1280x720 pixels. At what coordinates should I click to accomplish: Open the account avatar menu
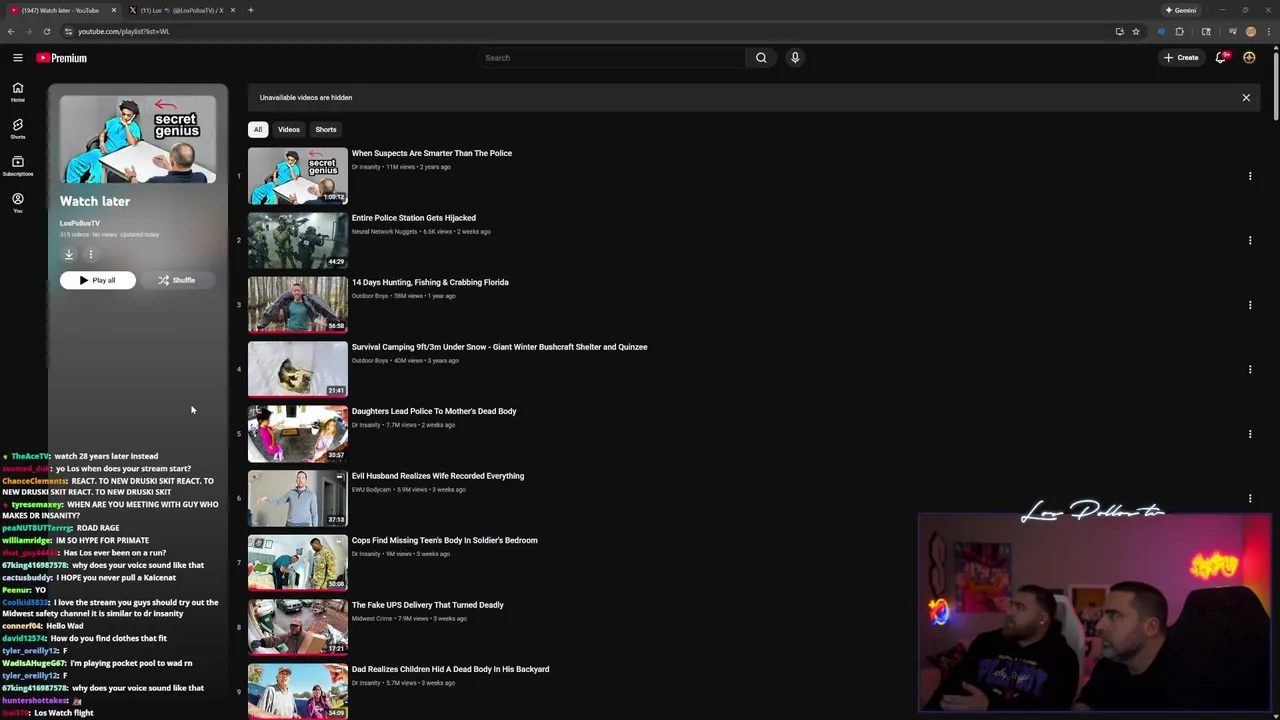[1249, 58]
